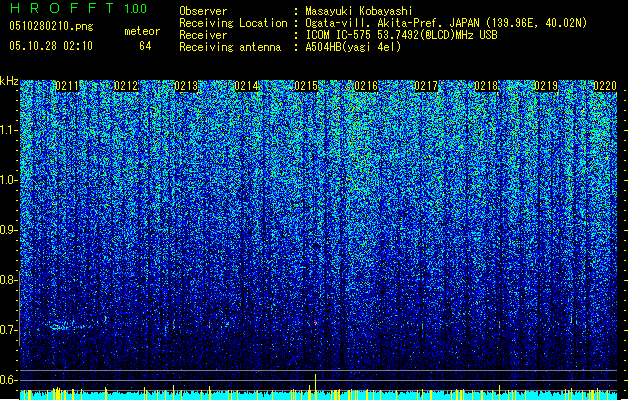Click the 0215 time marker label

(x=306, y=86)
